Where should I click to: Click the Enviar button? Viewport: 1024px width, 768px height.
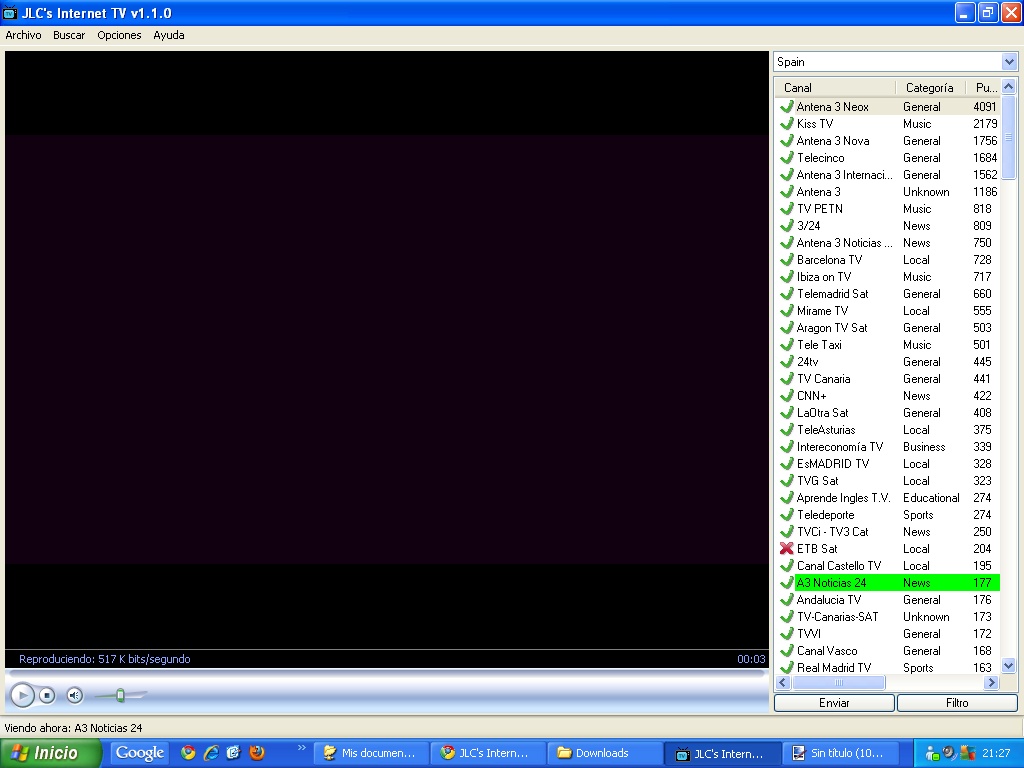click(x=834, y=703)
